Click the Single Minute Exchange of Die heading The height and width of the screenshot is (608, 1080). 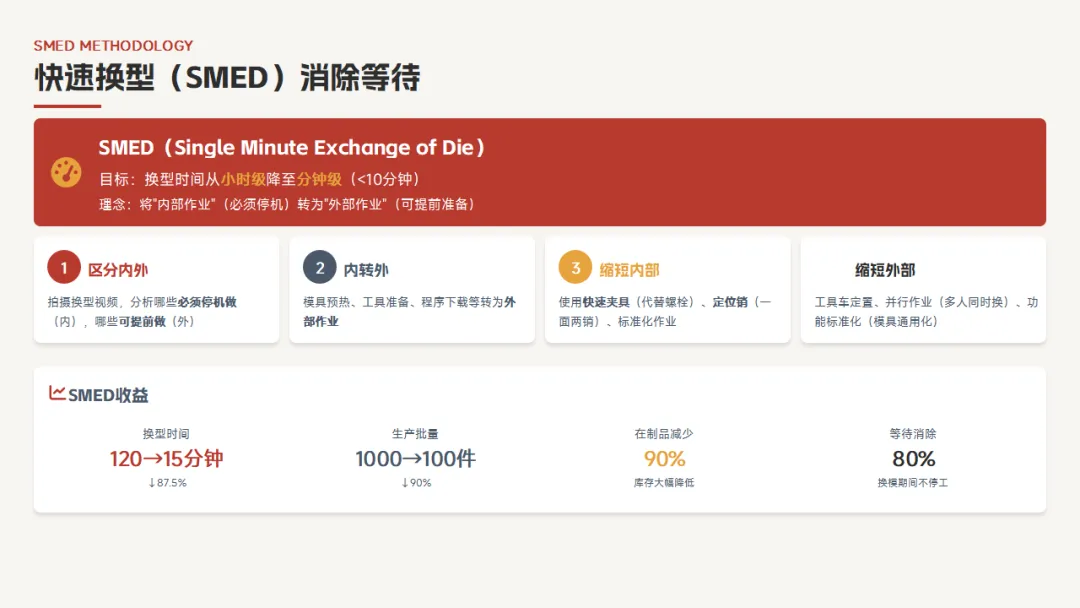(x=292, y=147)
